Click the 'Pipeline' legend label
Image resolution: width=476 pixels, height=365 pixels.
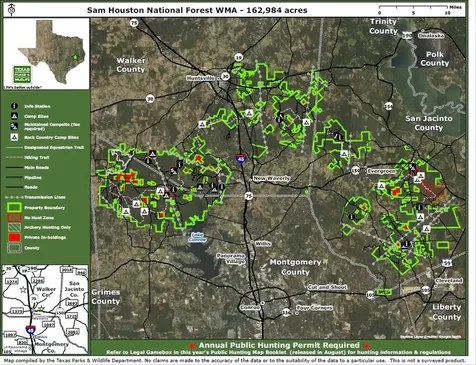coord(33,178)
